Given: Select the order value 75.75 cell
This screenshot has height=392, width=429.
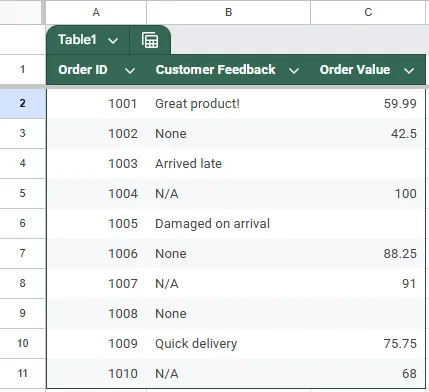Looking at the screenshot, I should [368, 344].
